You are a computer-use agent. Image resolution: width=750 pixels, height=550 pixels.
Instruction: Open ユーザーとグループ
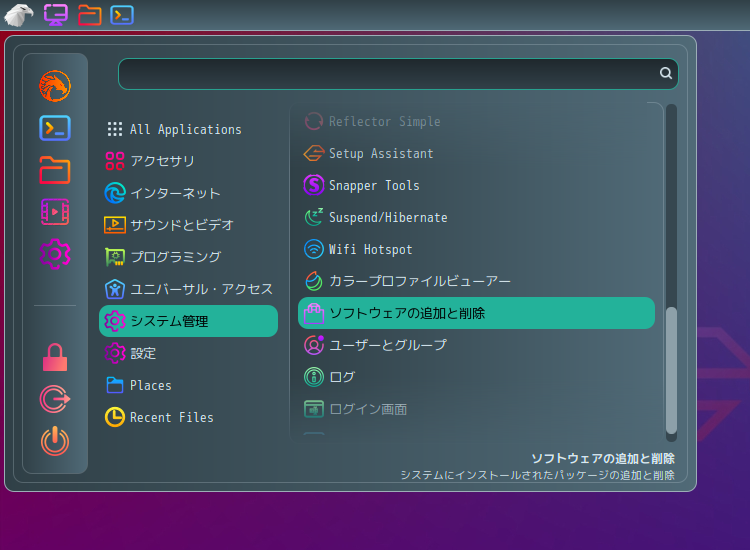[x=476, y=345]
